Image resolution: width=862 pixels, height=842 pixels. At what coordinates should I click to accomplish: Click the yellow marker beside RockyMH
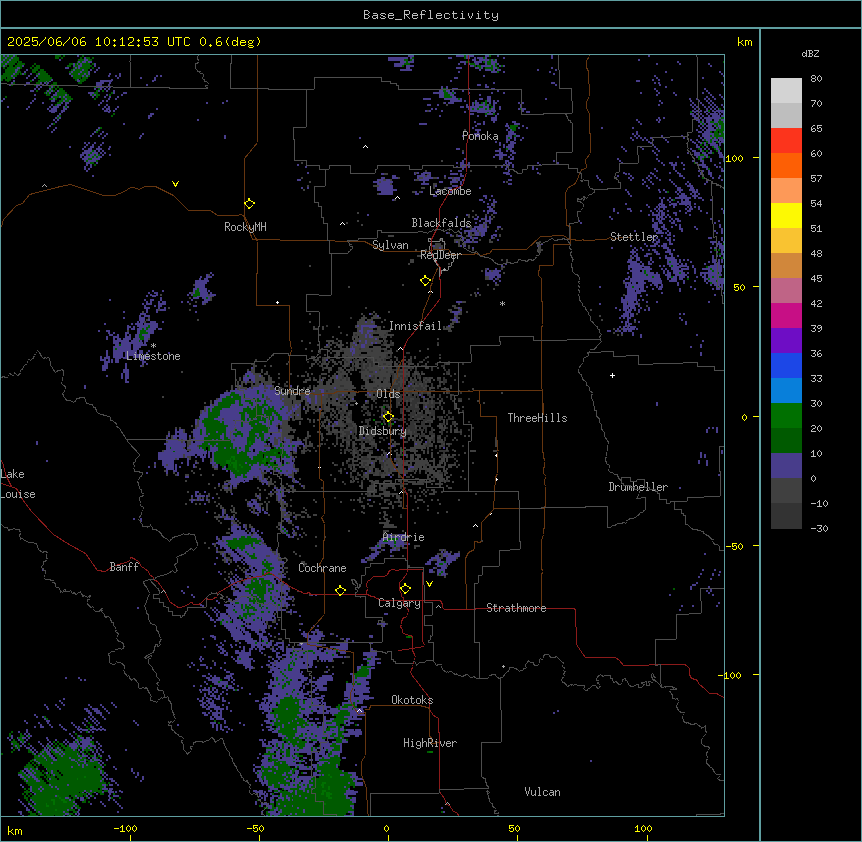(x=249, y=203)
